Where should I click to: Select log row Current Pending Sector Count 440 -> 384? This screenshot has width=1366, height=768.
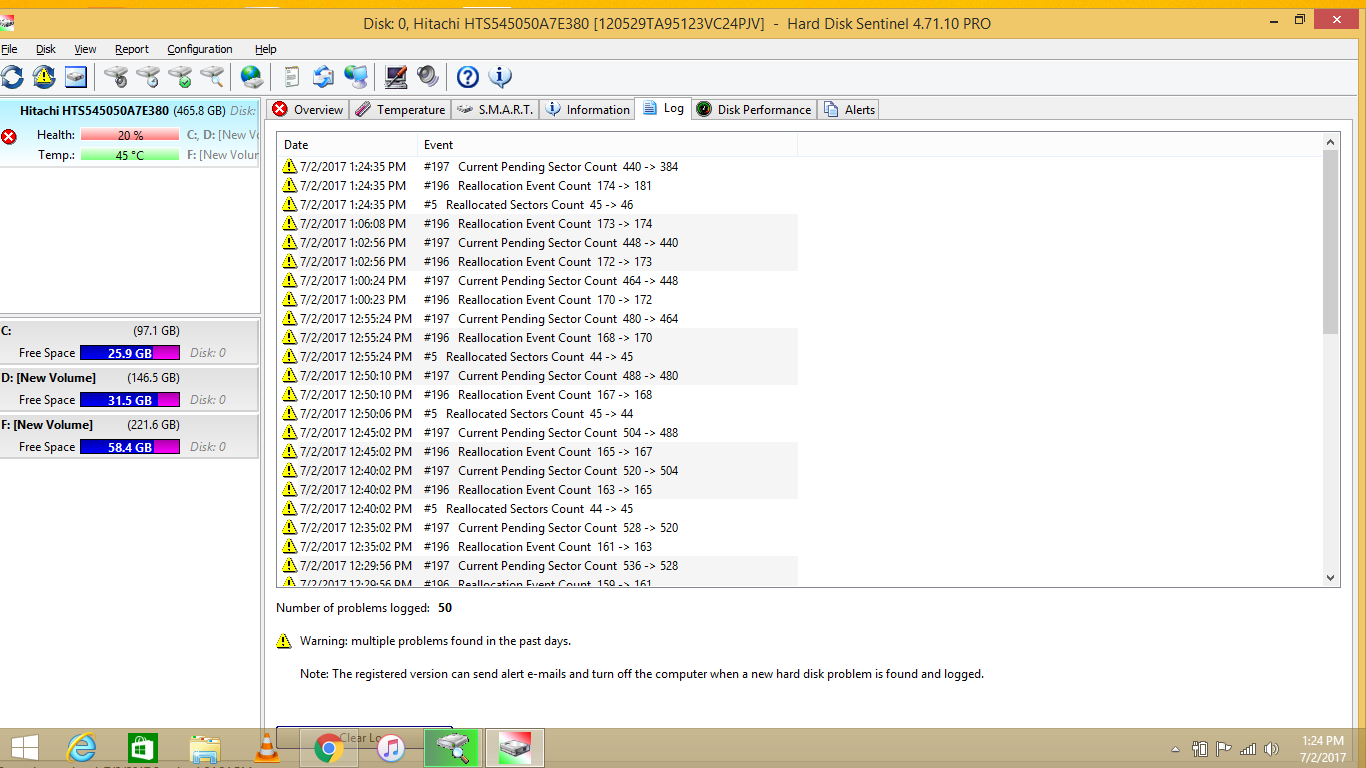coord(538,167)
